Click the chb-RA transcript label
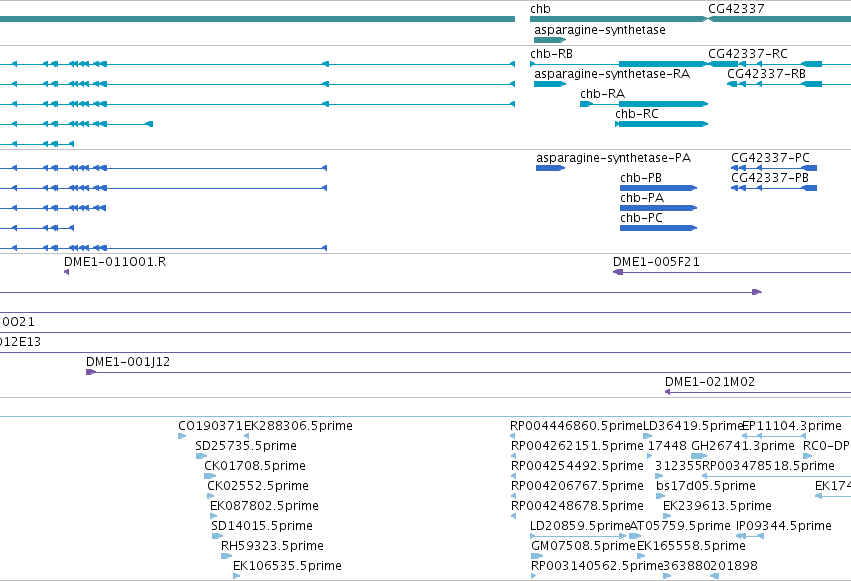Screen dimensions: 851x581 point(602,94)
